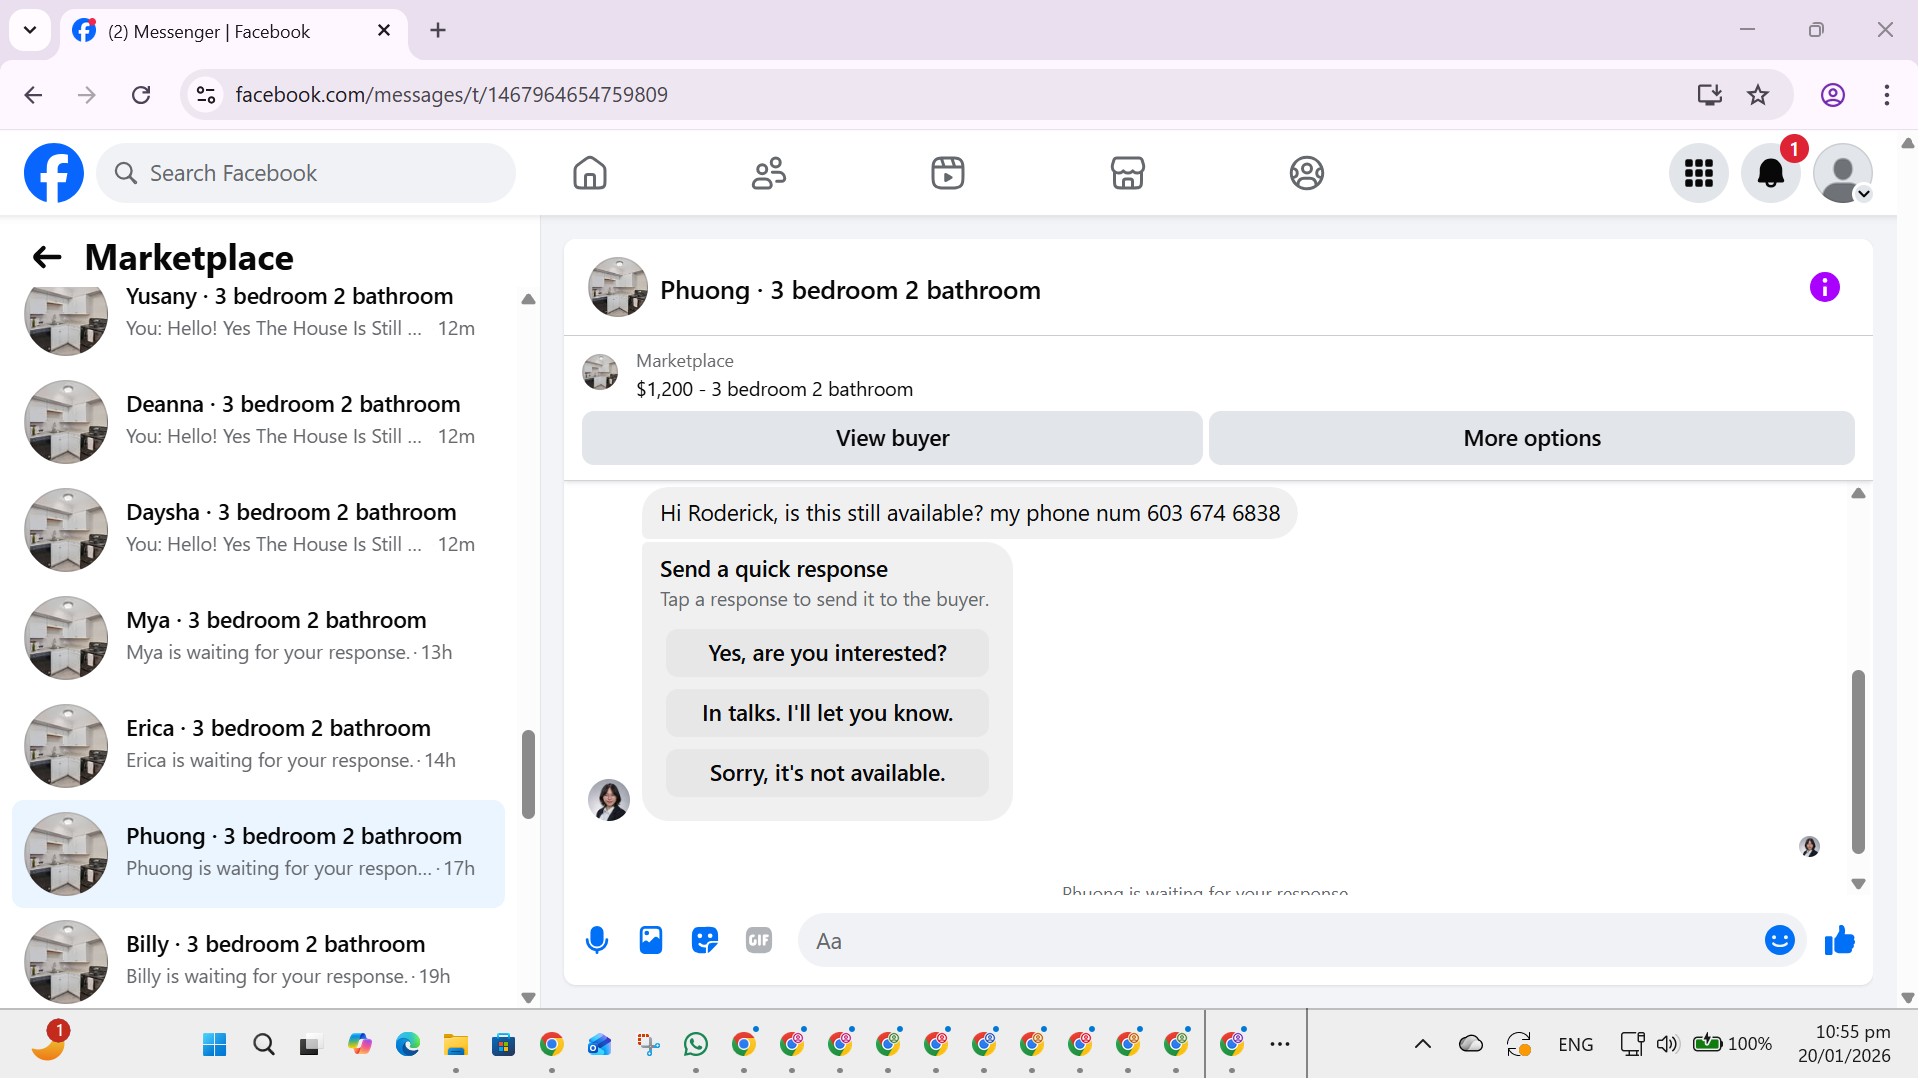Attach a photo using the image icon
1918x1078 pixels.
coord(651,940)
